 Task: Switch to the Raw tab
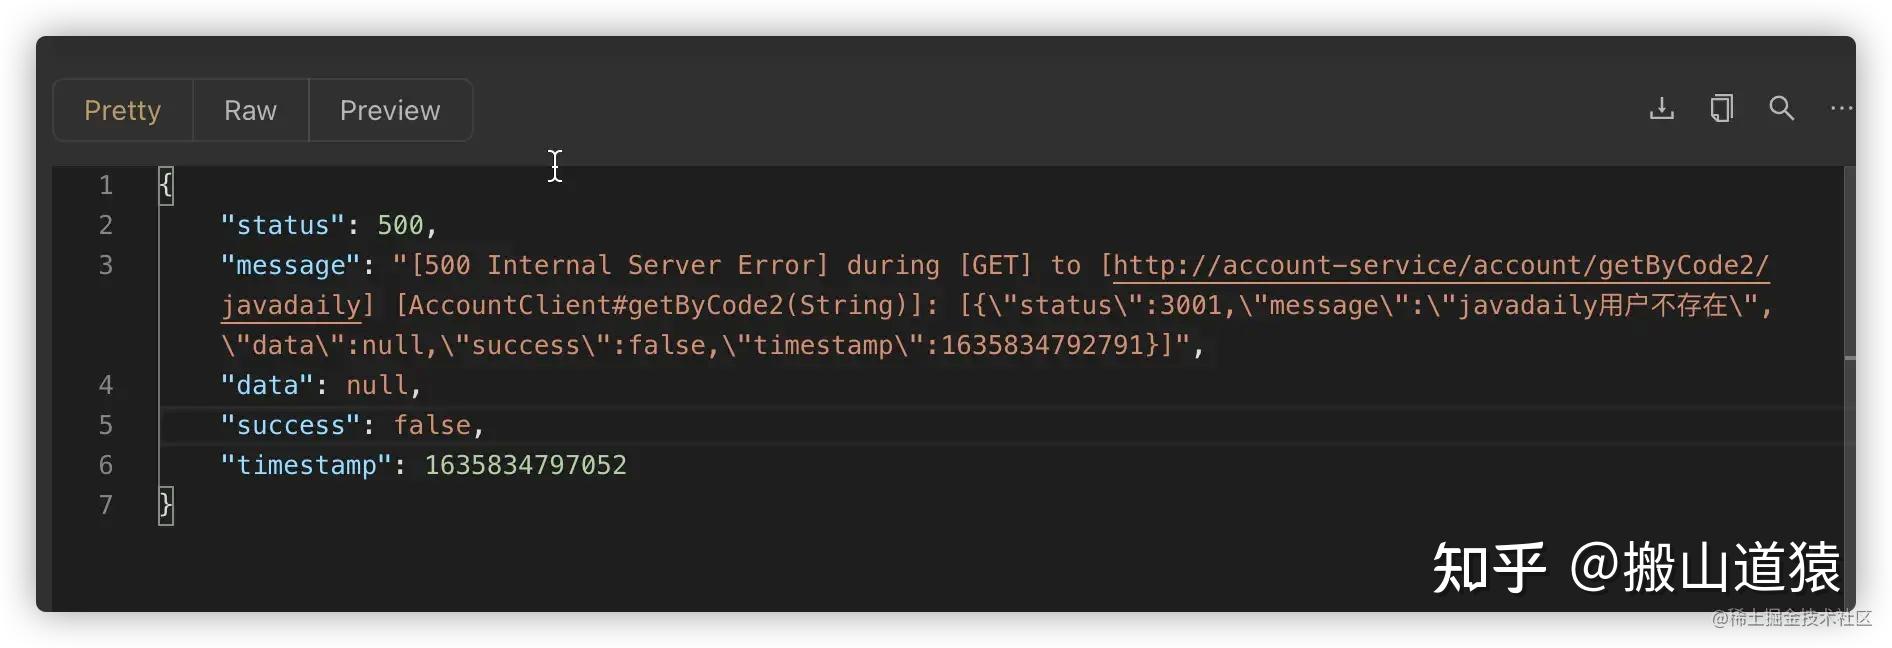point(250,110)
